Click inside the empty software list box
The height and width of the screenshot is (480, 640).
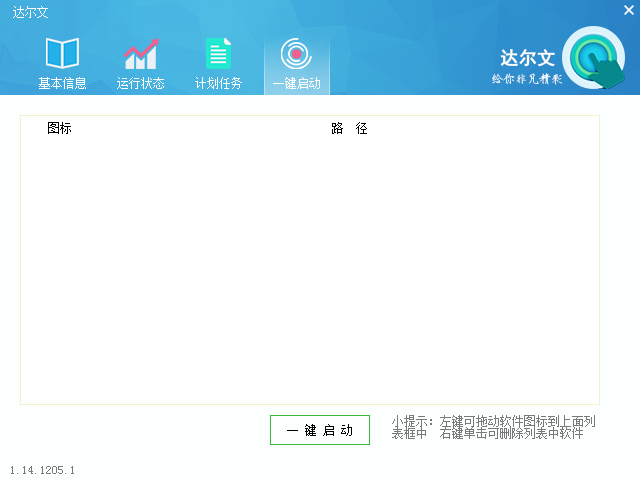coord(310,270)
